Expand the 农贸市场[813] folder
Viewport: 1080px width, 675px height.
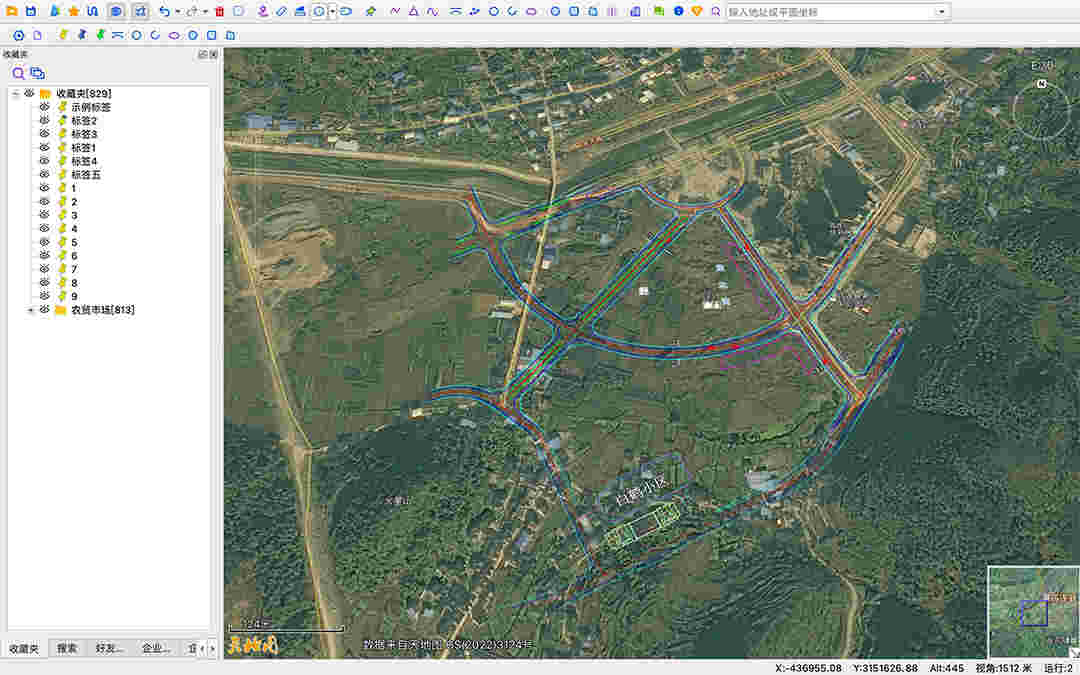(30, 310)
